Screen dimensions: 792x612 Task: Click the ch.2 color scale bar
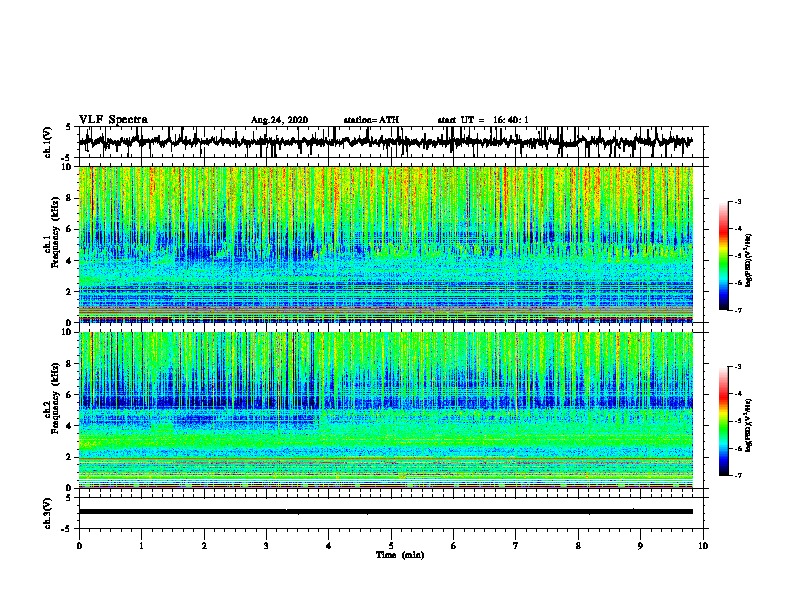[x=723, y=421]
